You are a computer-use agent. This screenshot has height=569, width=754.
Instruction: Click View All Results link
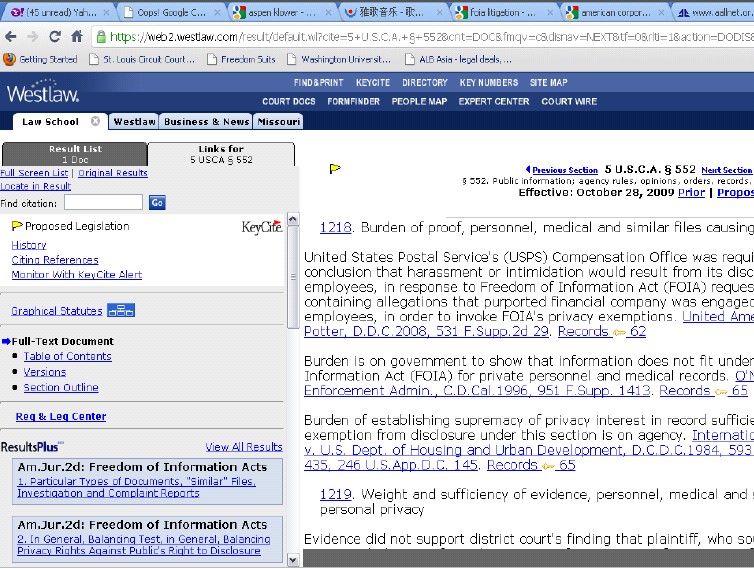(x=244, y=447)
